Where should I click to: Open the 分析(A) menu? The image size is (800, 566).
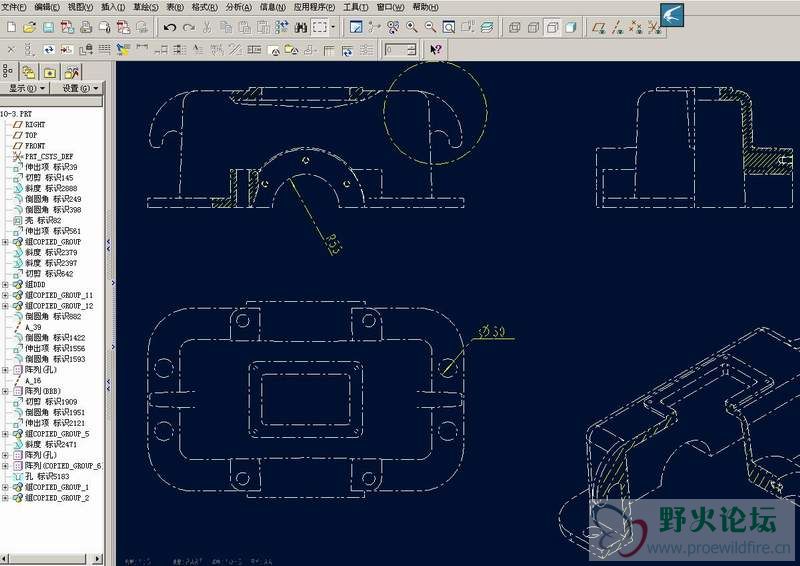click(x=239, y=7)
